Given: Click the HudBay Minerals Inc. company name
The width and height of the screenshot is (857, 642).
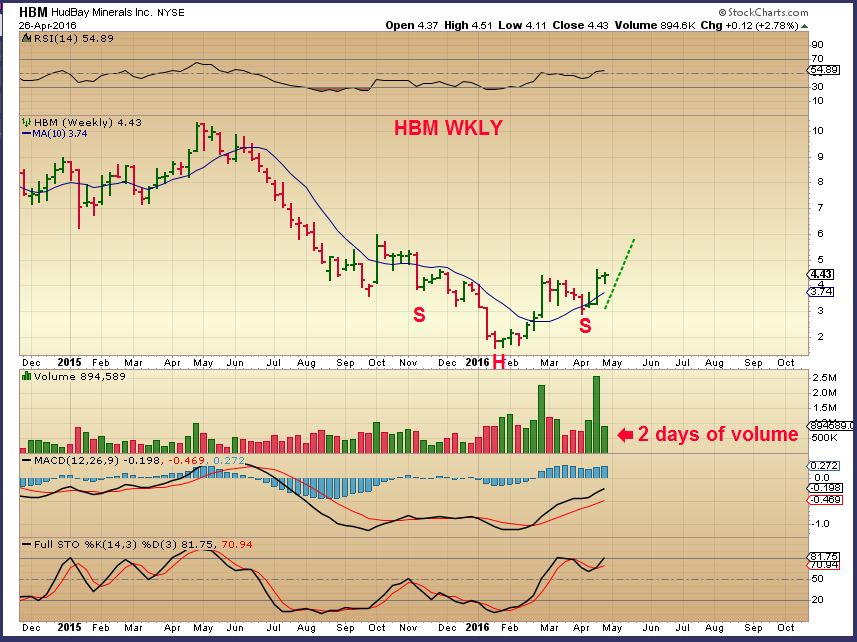Looking at the screenshot, I should [102, 12].
